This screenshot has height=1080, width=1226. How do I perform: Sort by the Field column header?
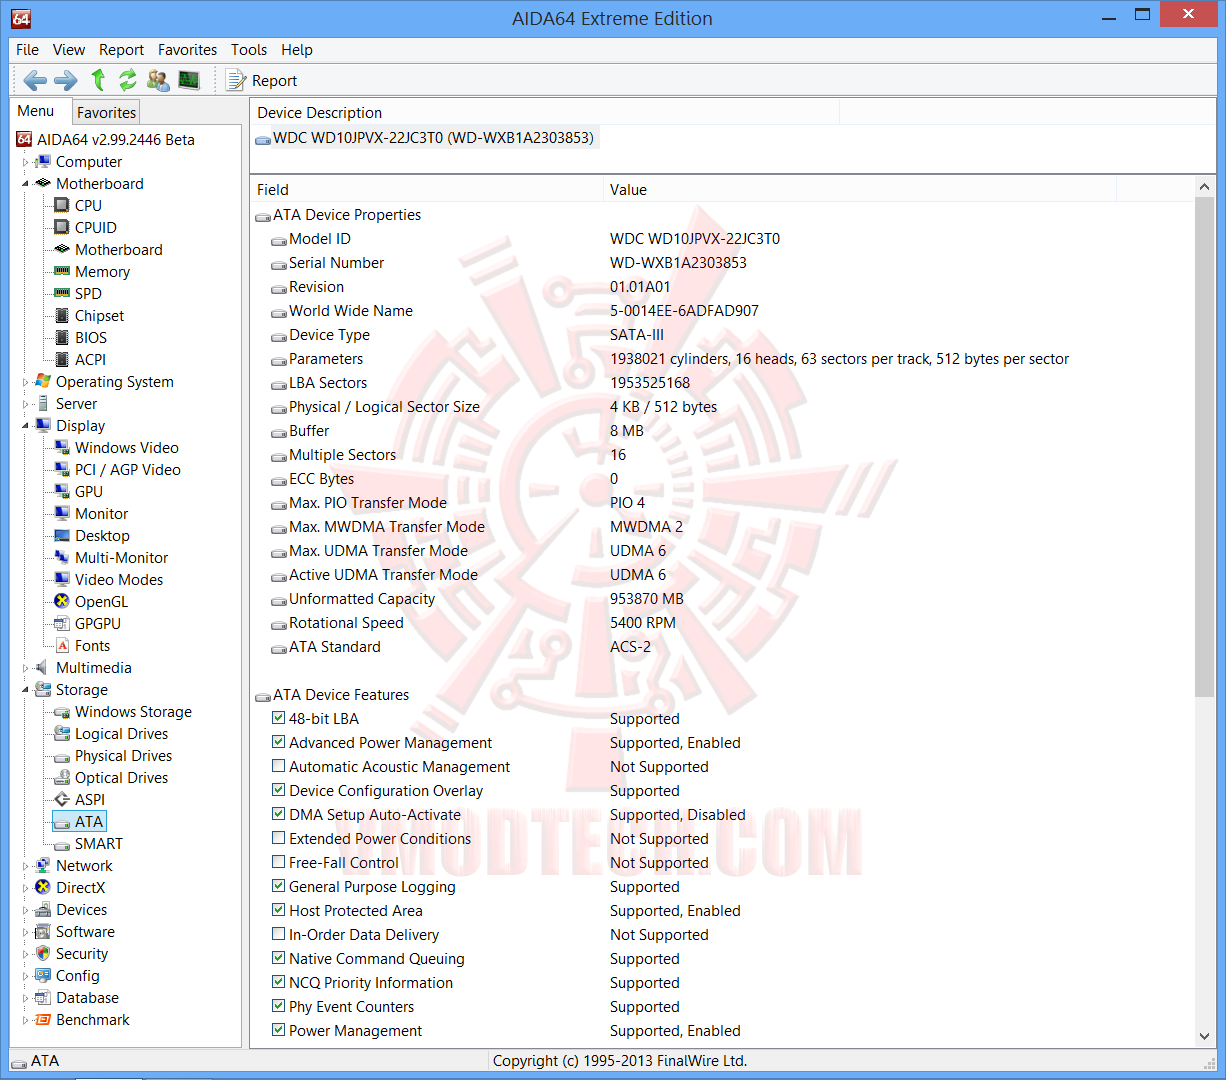pyautogui.click(x=427, y=190)
